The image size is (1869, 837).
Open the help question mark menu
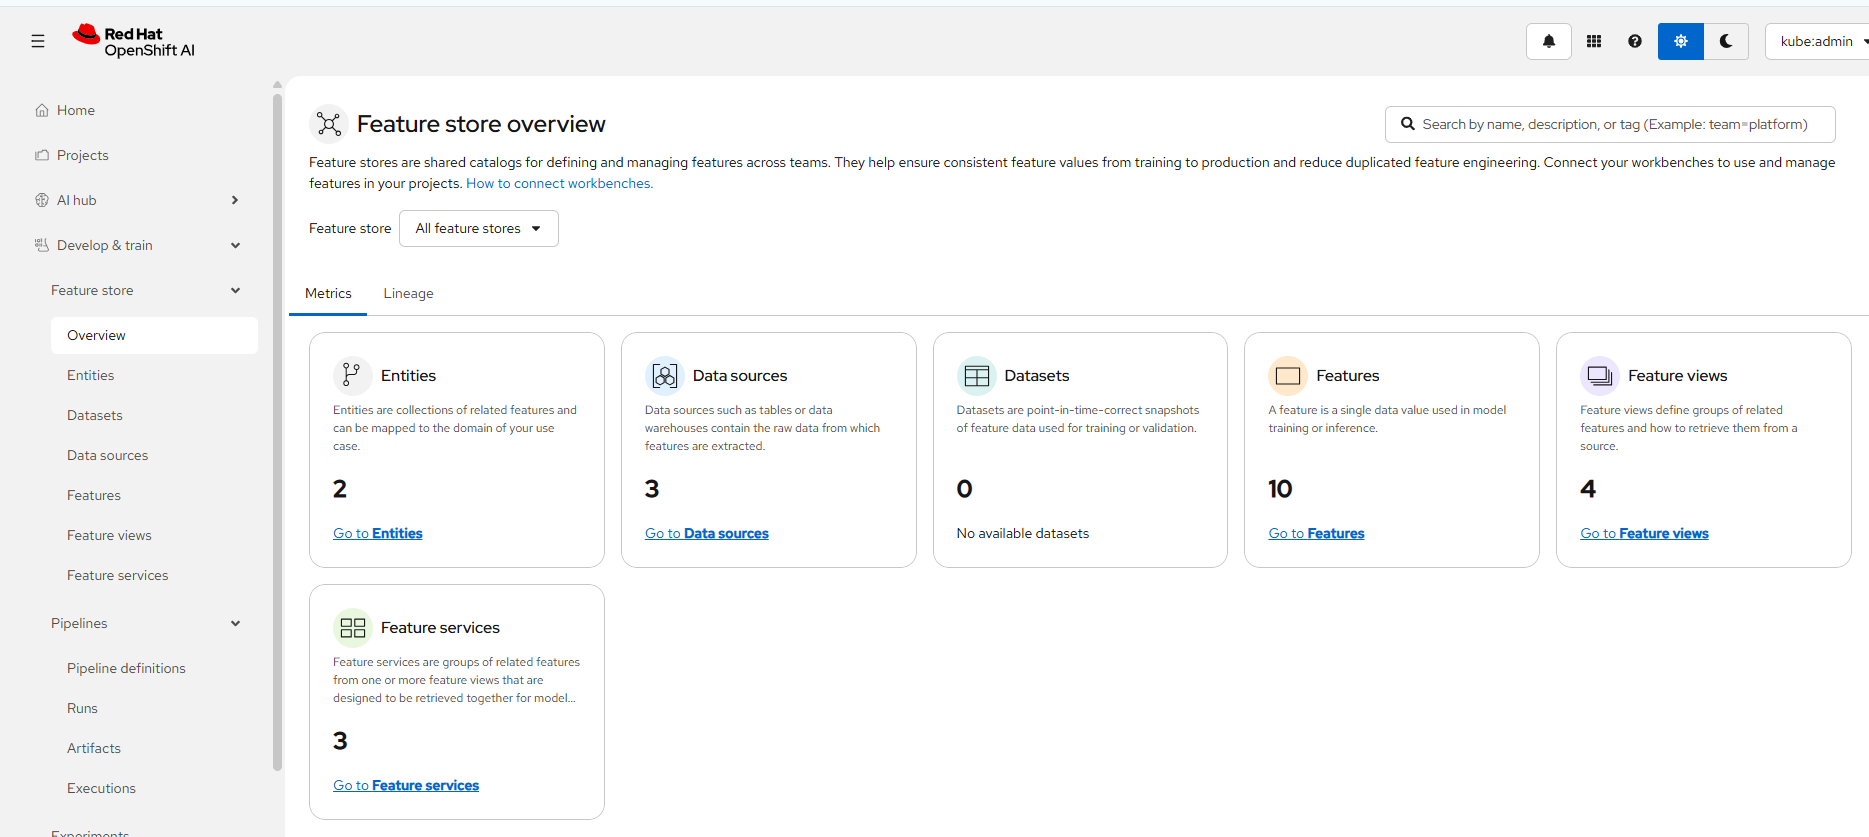click(x=1634, y=41)
